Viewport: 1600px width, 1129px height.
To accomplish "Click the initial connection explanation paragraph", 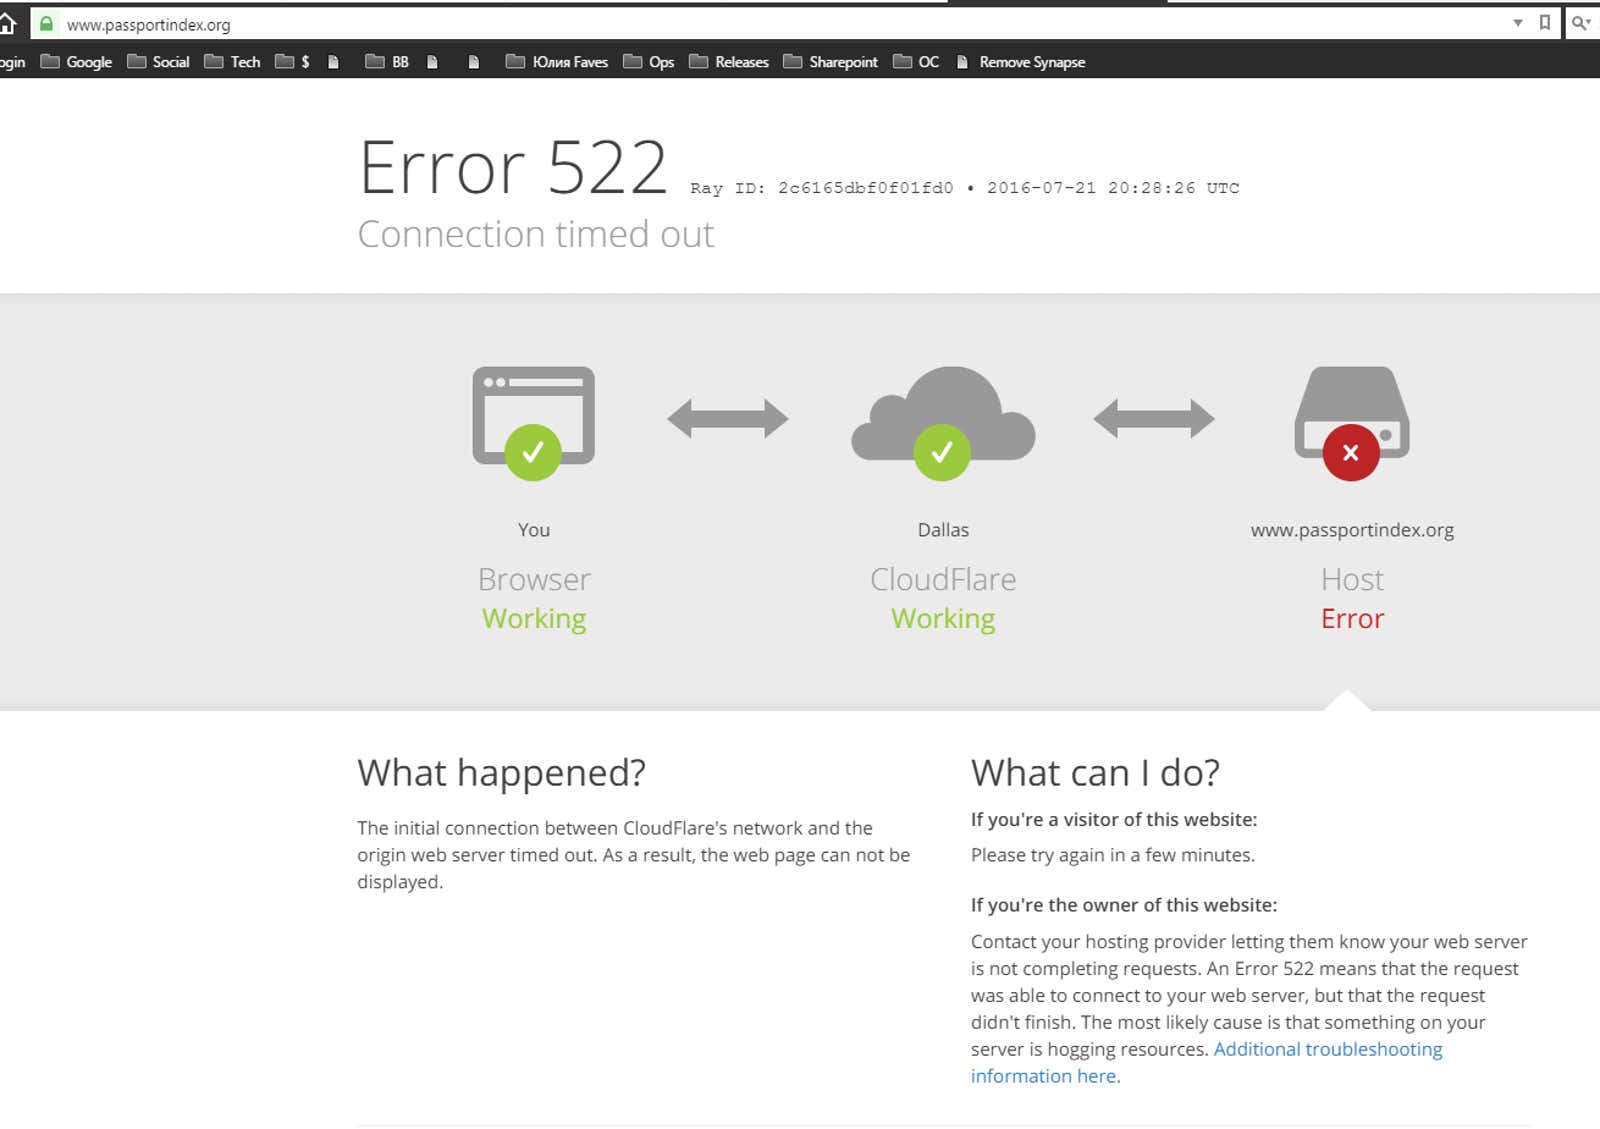I will pos(634,855).
